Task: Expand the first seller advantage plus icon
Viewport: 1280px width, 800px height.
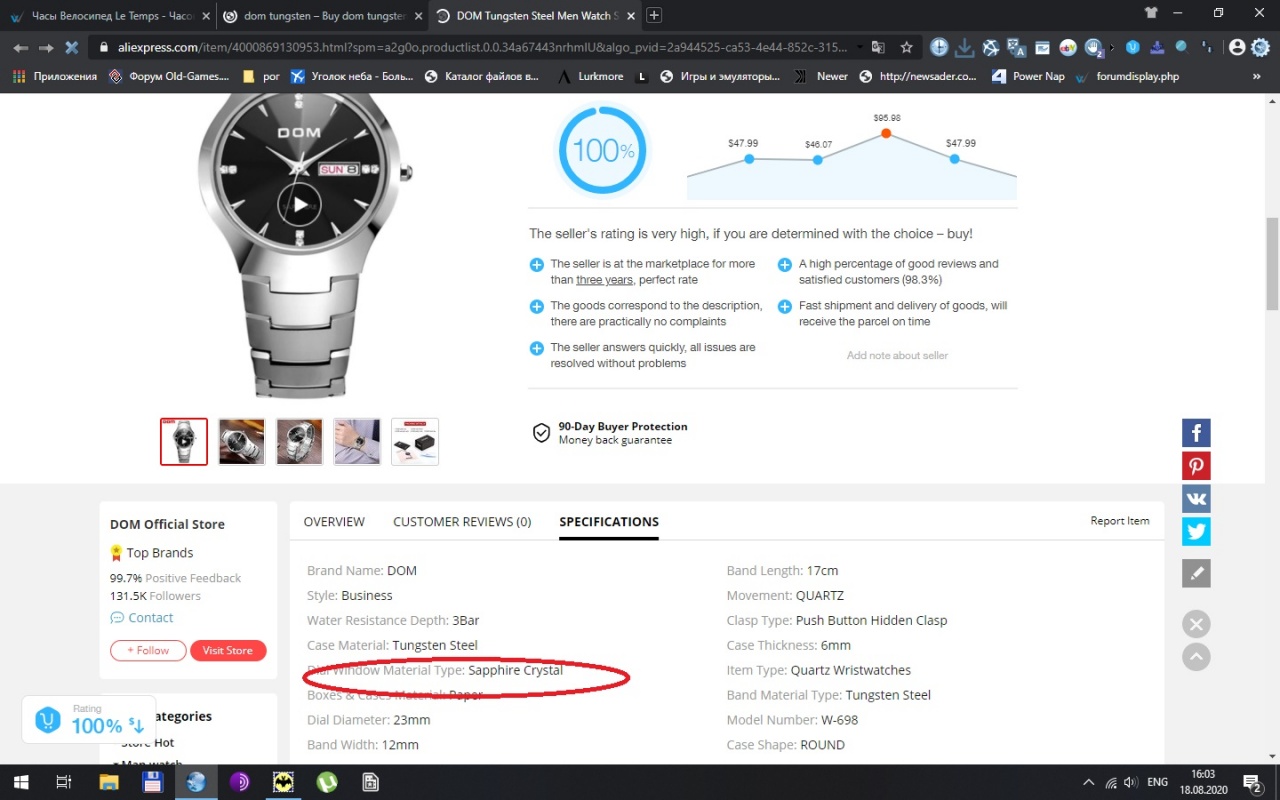Action: pyautogui.click(x=537, y=265)
